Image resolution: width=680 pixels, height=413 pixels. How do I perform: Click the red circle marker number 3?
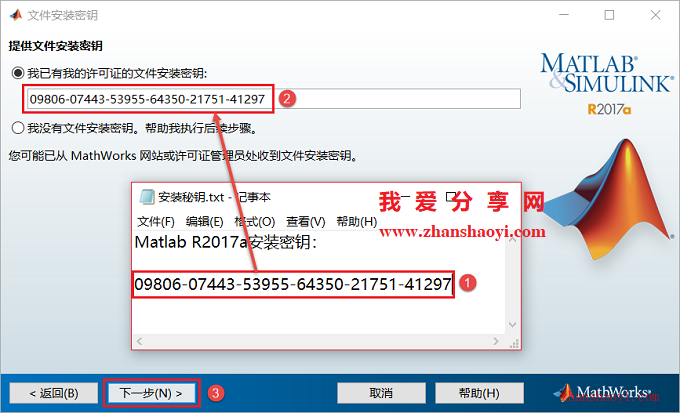(216, 393)
